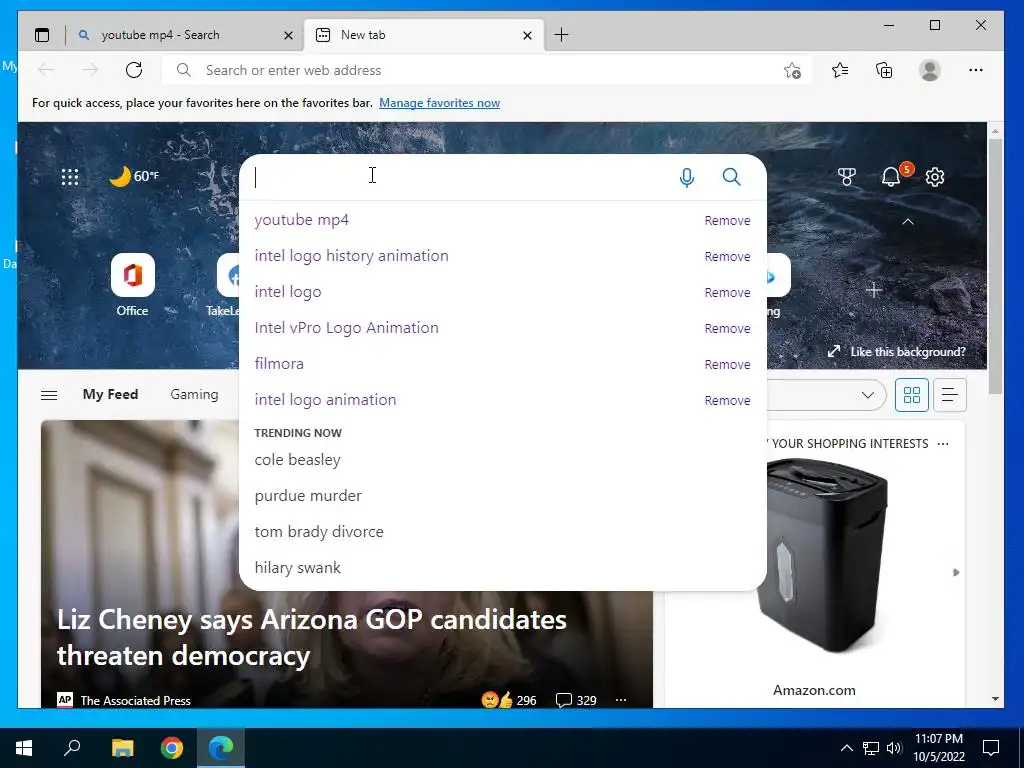Open the Liz Cheney news article
1024x768 pixels.
[x=312, y=637]
